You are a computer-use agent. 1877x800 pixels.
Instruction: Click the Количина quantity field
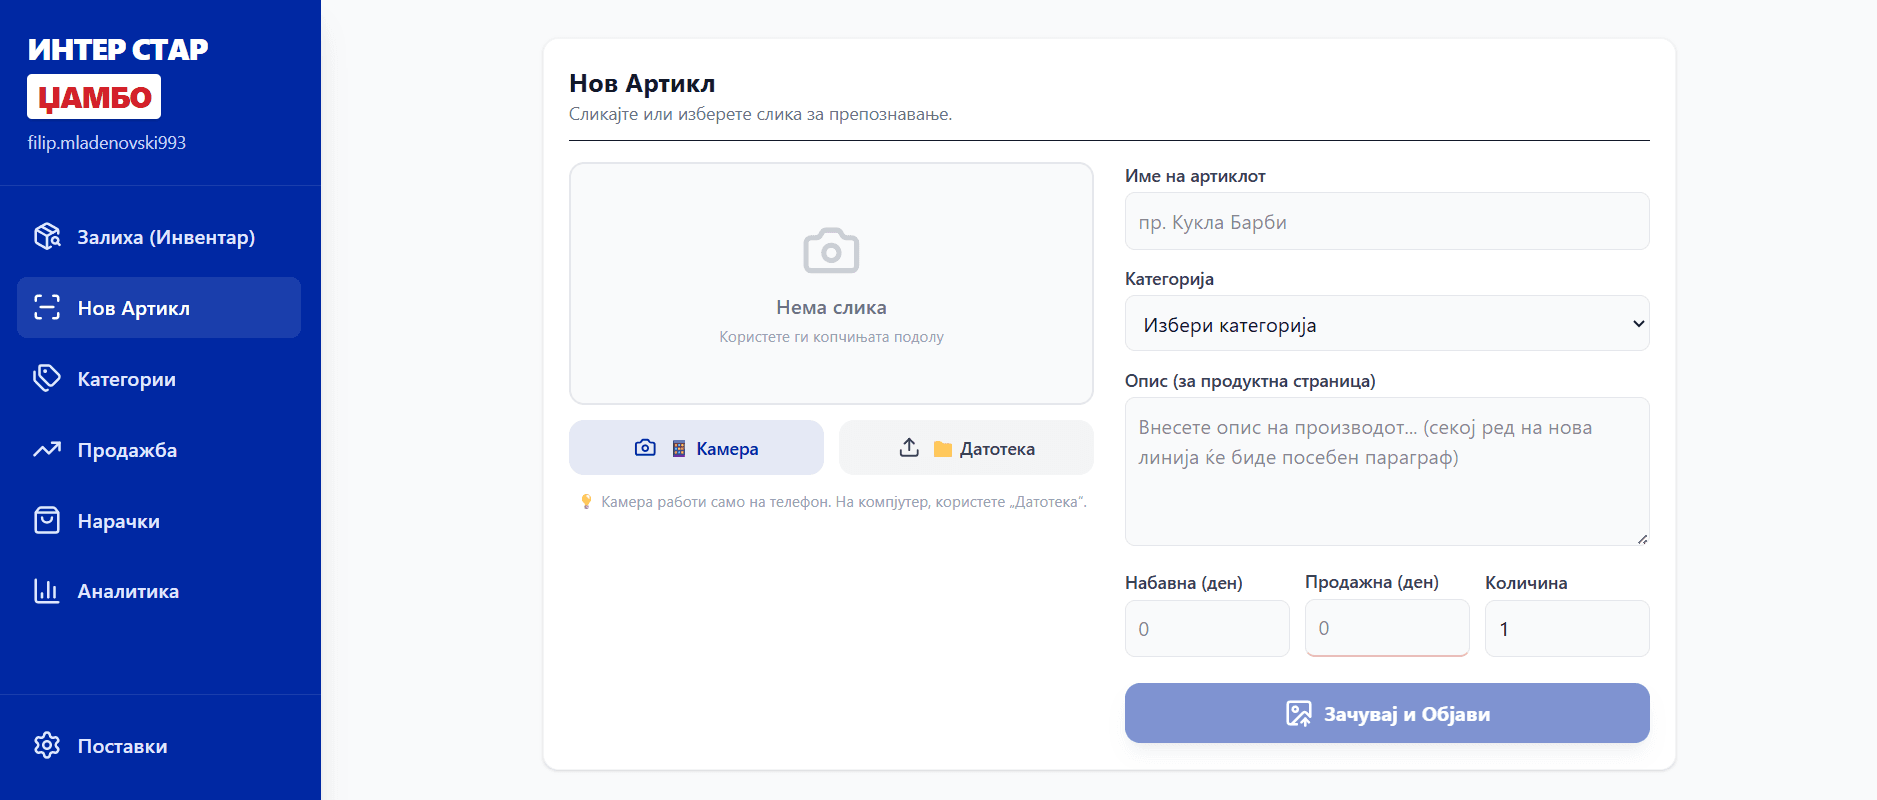click(x=1567, y=628)
